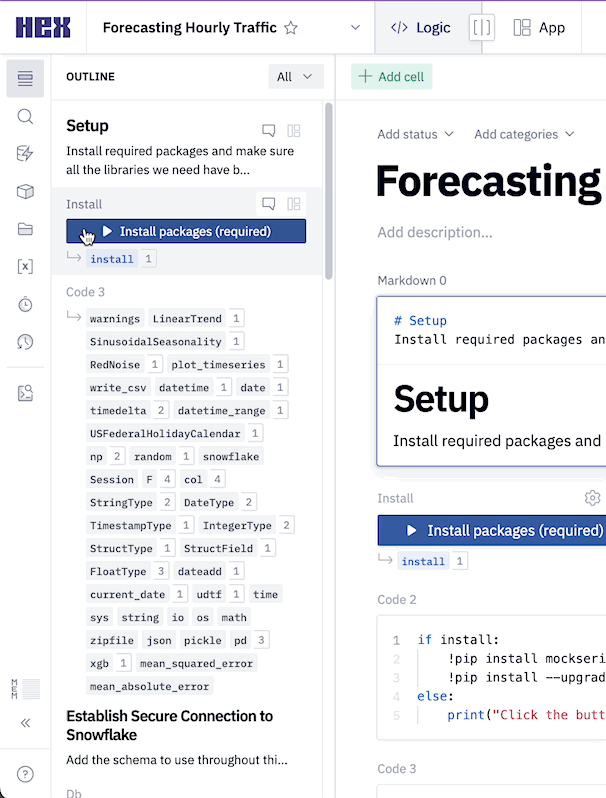Expand the Add status dropdown
This screenshot has height=798, width=606.
coord(415,134)
